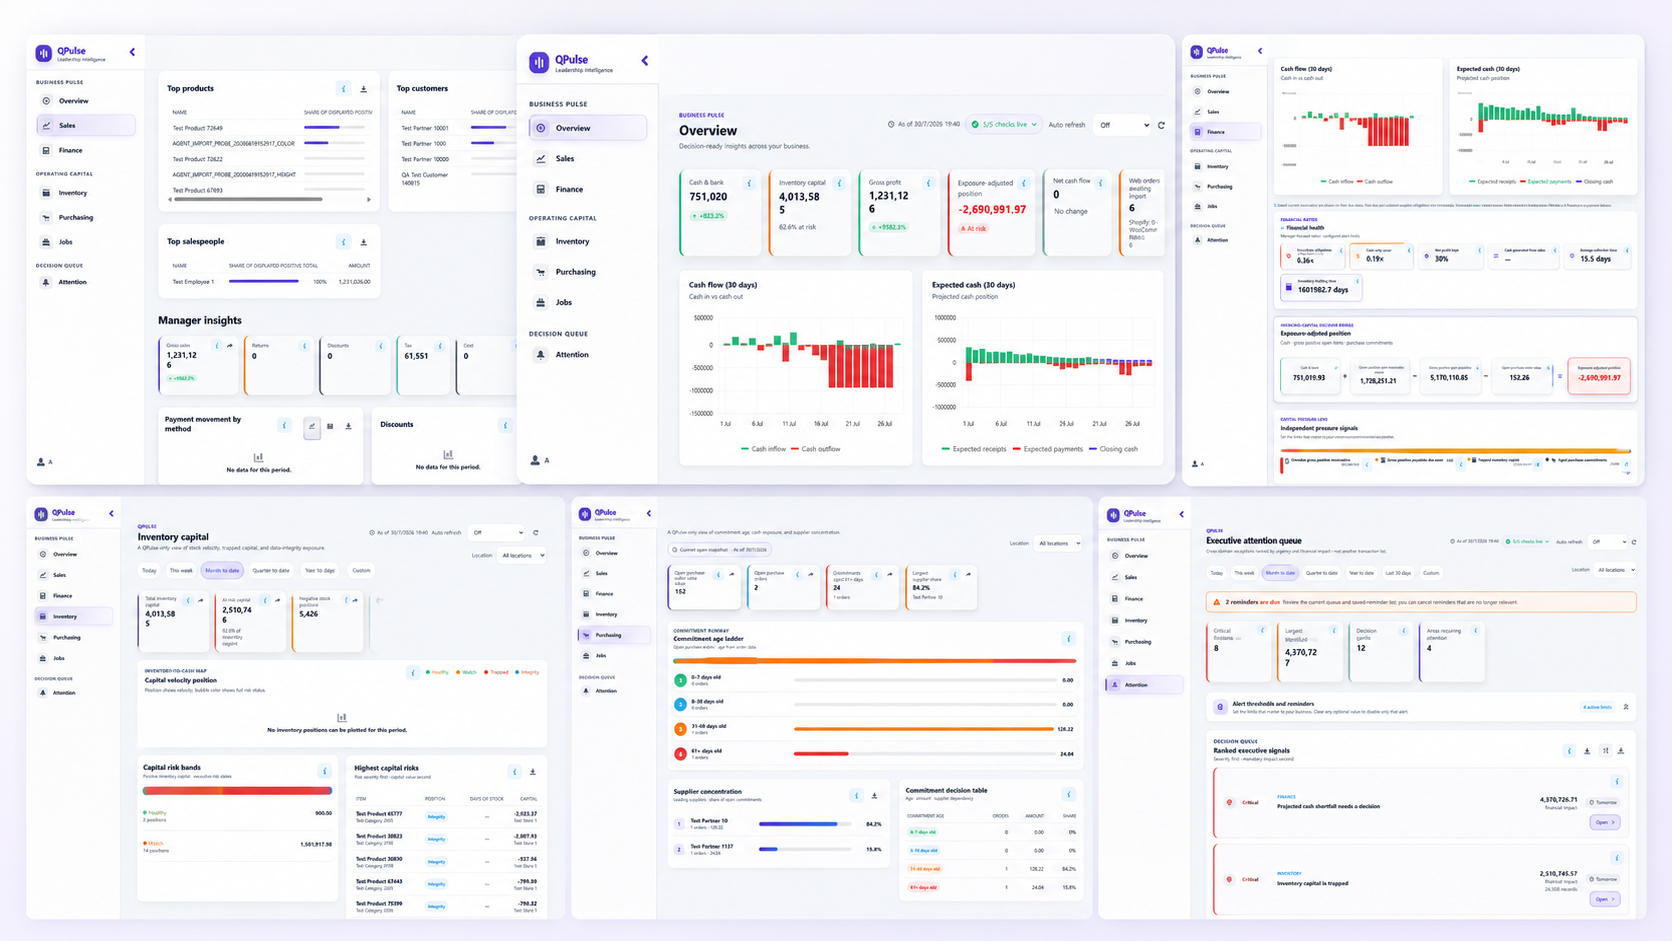1672x941 pixels.
Task: Collapse the sidebar in the Sales panel
Action: point(132,52)
